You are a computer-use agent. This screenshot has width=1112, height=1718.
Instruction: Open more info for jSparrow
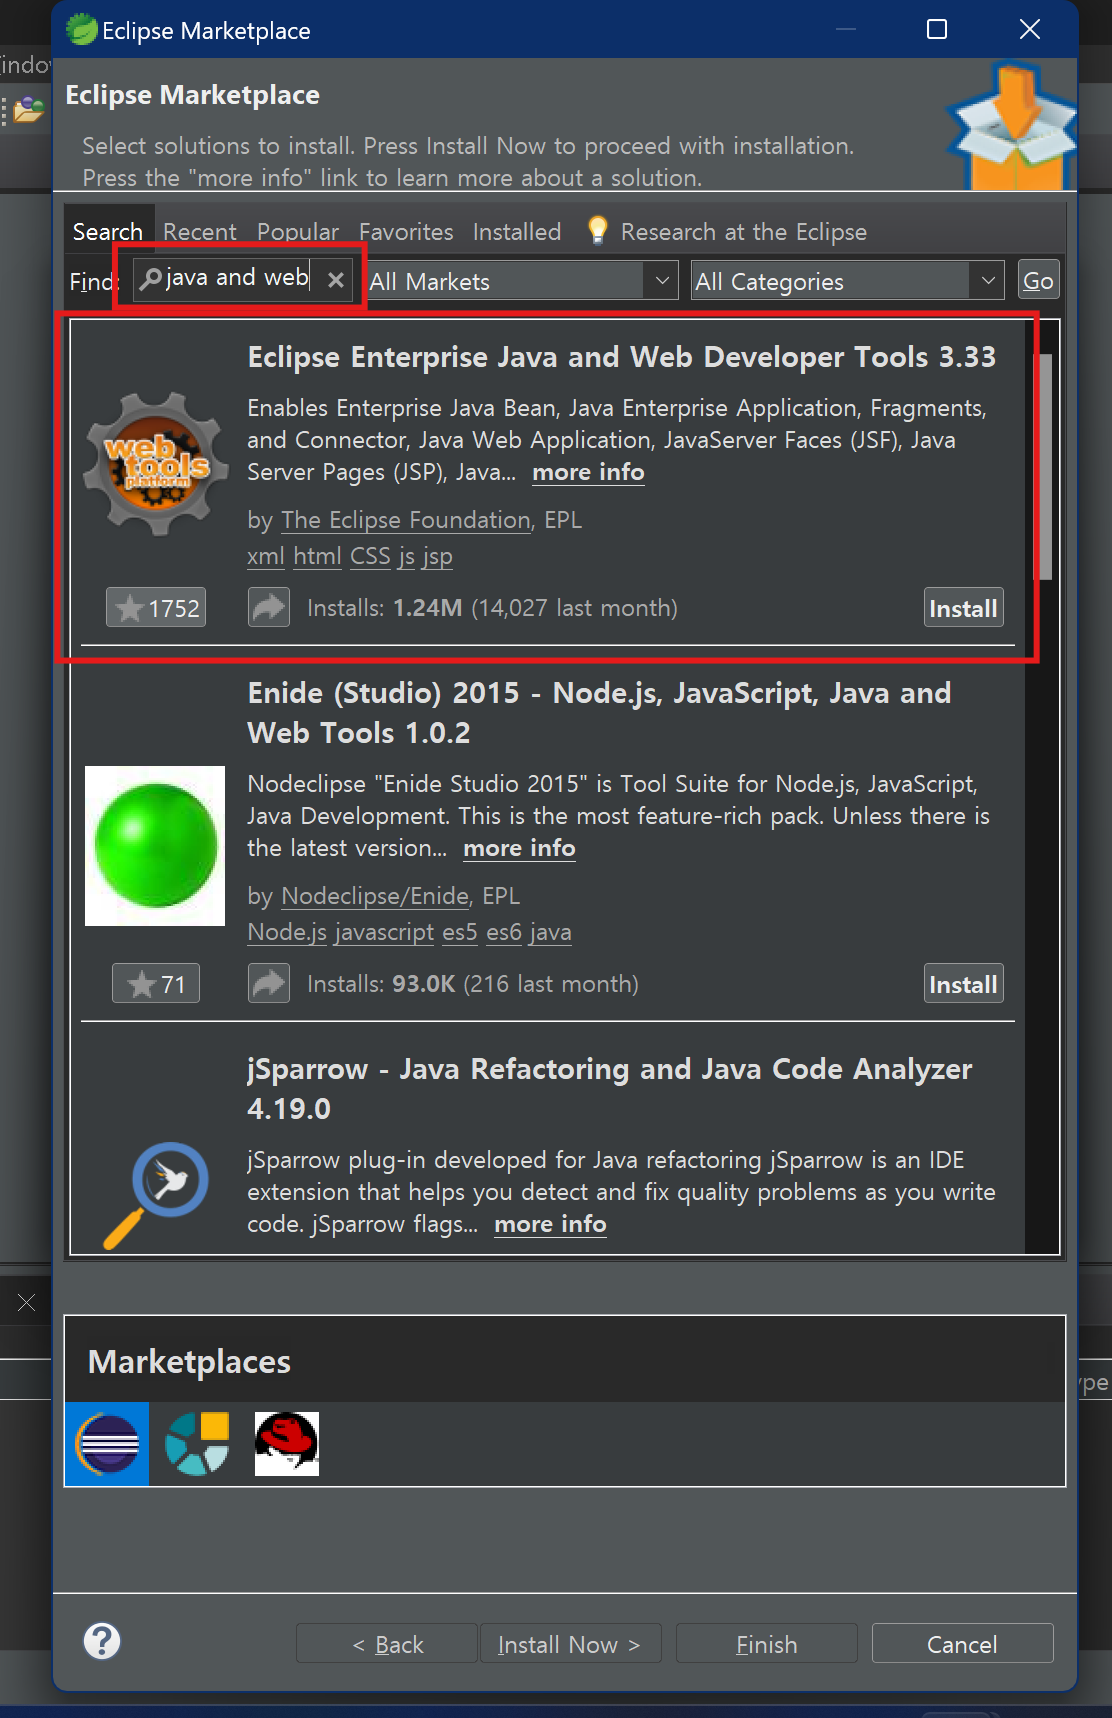point(550,1224)
